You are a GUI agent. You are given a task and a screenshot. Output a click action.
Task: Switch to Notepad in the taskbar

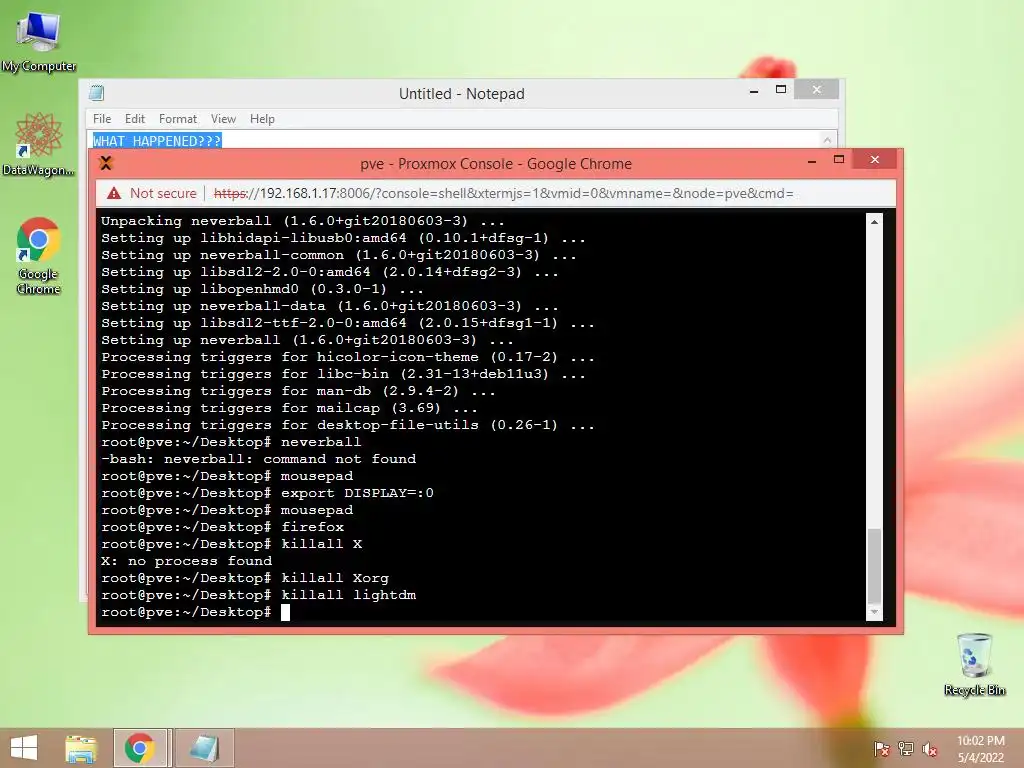(204, 748)
